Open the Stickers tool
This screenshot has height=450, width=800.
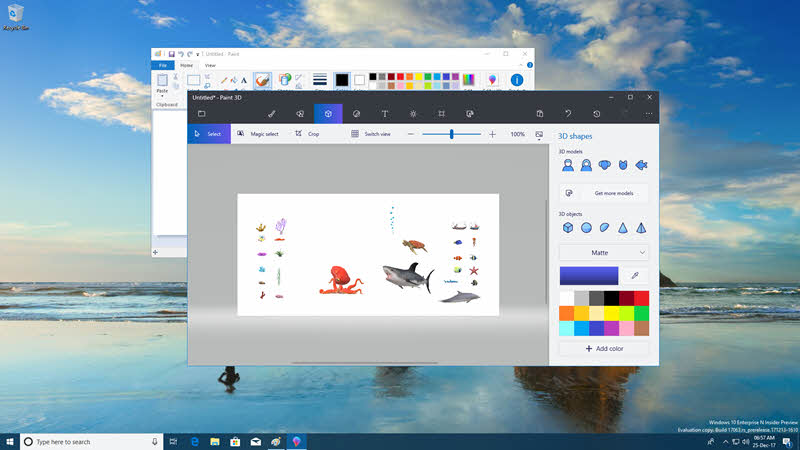pyautogui.click(x=356, y=114)
